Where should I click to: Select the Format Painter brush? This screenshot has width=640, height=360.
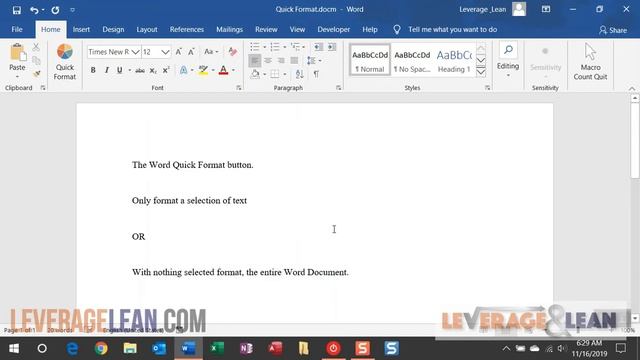(x=36, y=73)
